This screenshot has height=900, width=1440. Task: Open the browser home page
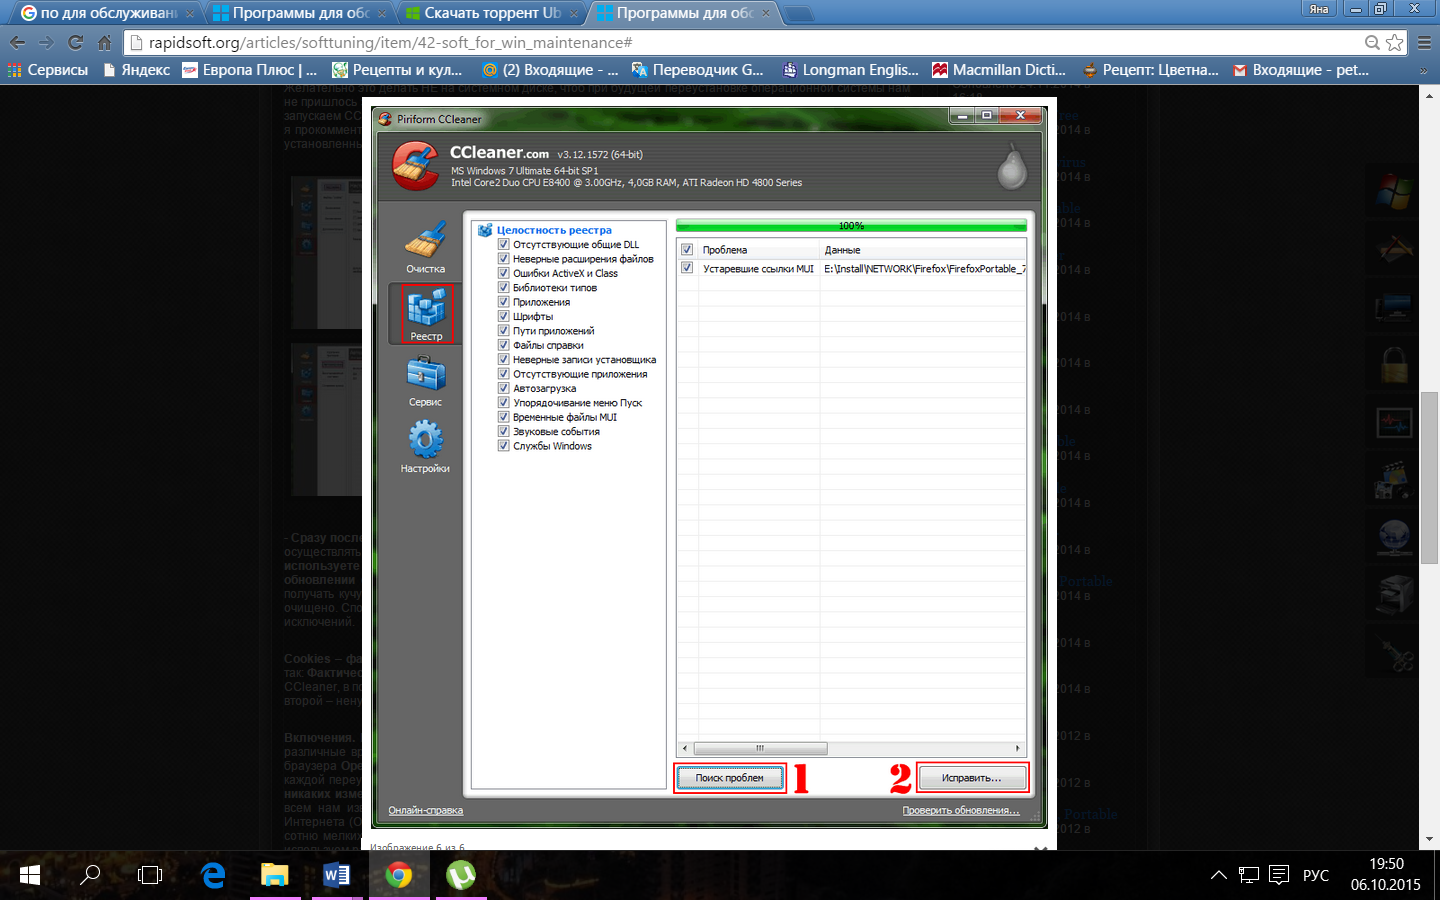(x=104, y=43)
